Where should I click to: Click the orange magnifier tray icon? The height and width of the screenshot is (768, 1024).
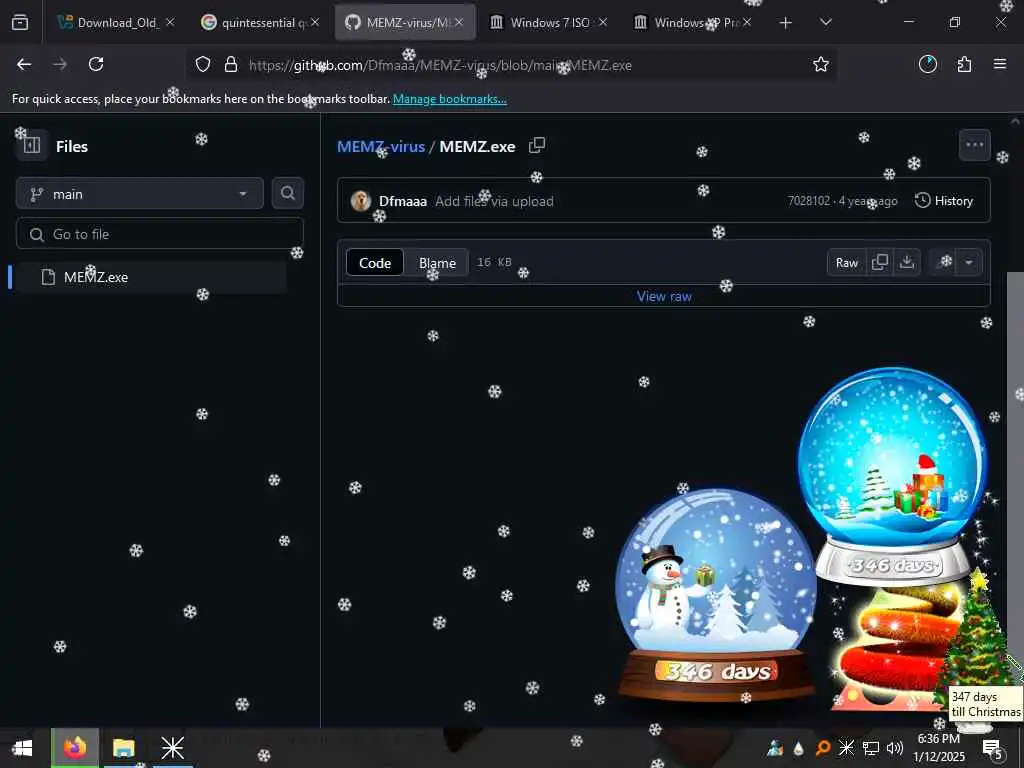[x=823, y=748]
